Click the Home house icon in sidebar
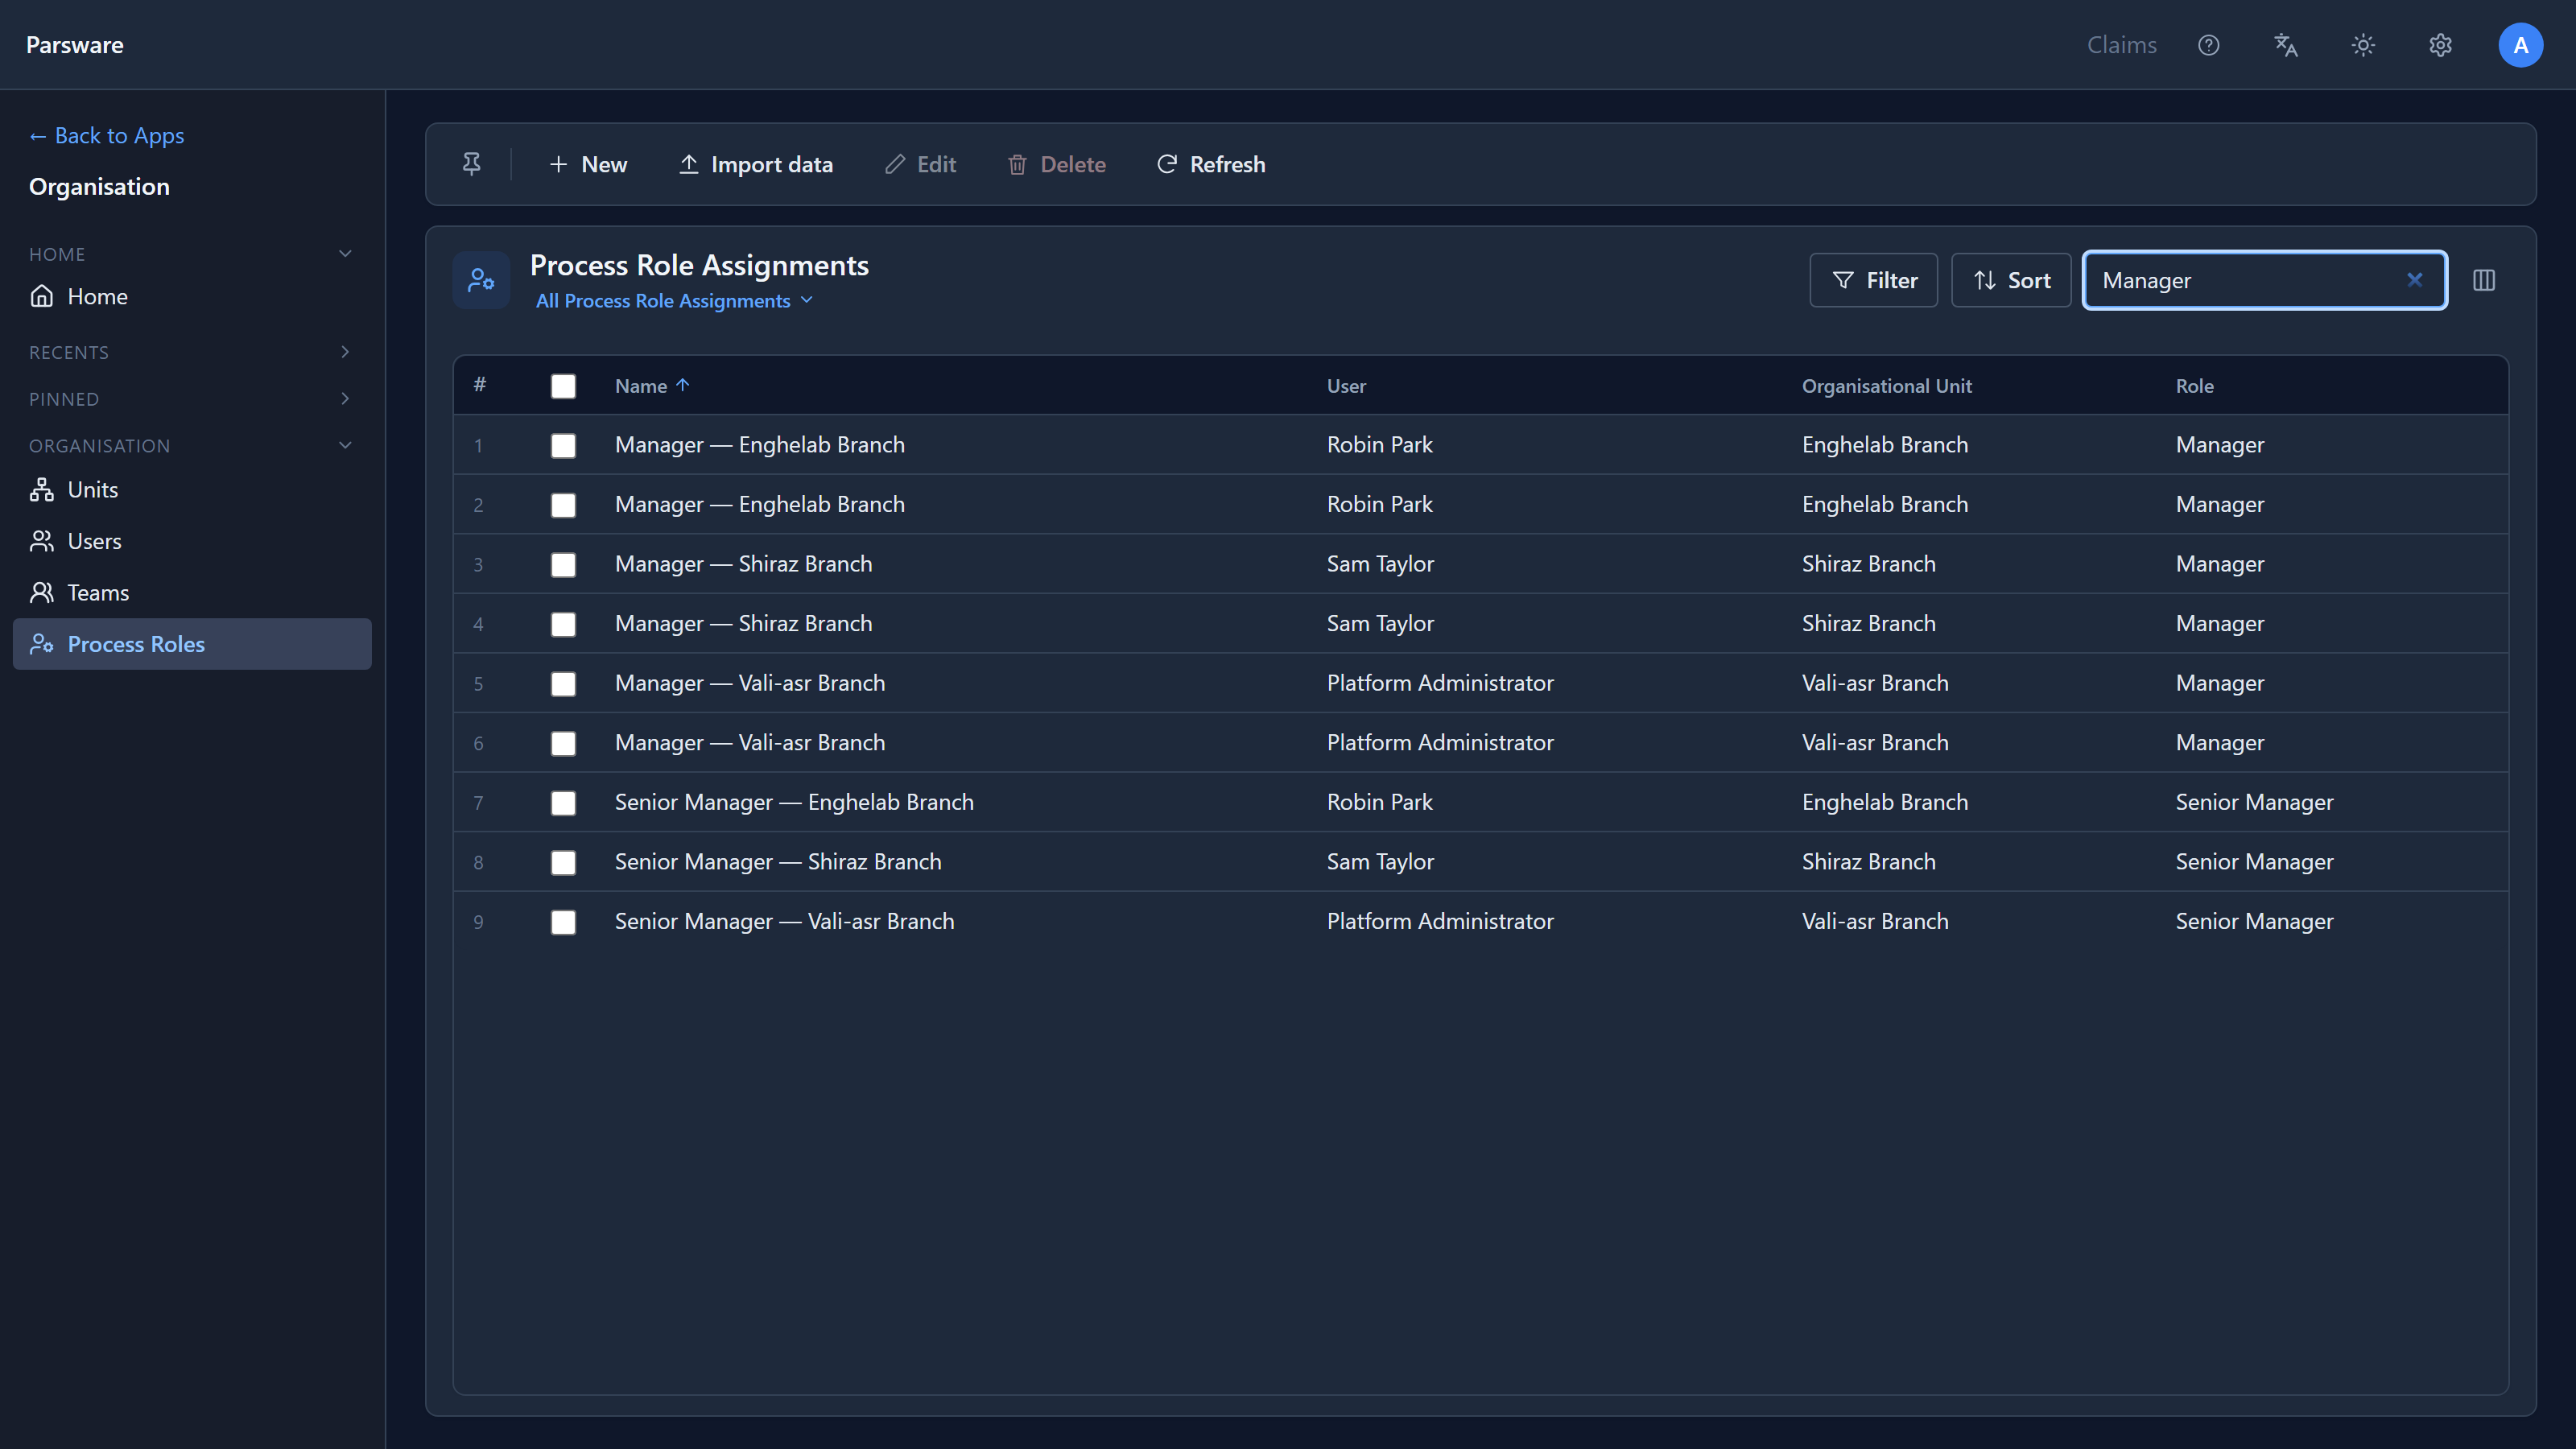The height and width of the screenshot is (1449, 2576). coord(42,296)
